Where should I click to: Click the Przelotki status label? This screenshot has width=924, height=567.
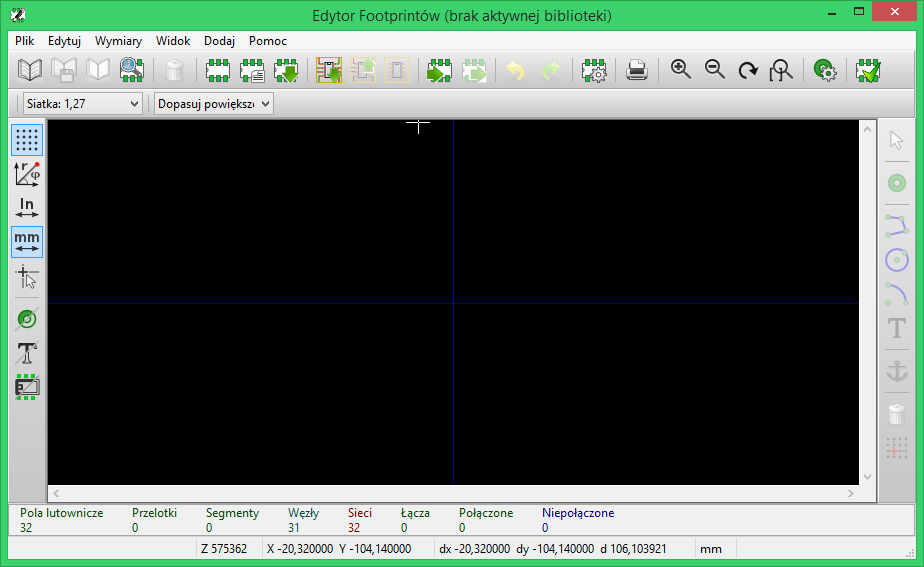coord(154,513)
